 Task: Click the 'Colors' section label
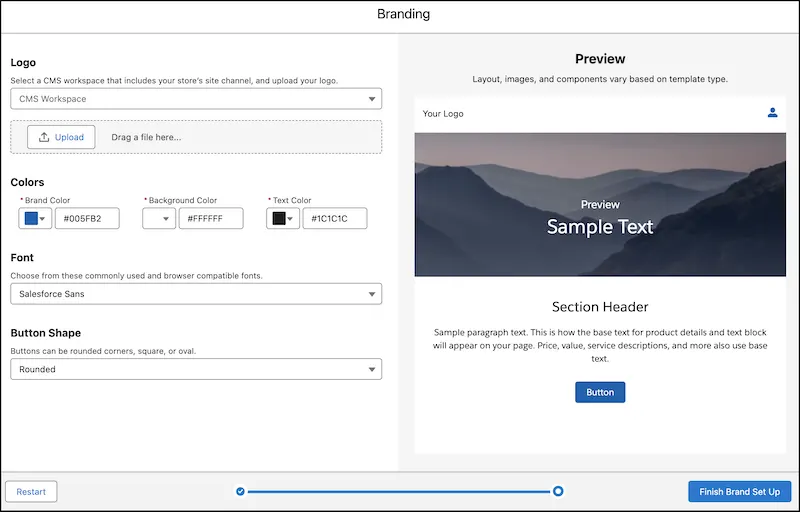pyautogui.click(x=28, y=182)
